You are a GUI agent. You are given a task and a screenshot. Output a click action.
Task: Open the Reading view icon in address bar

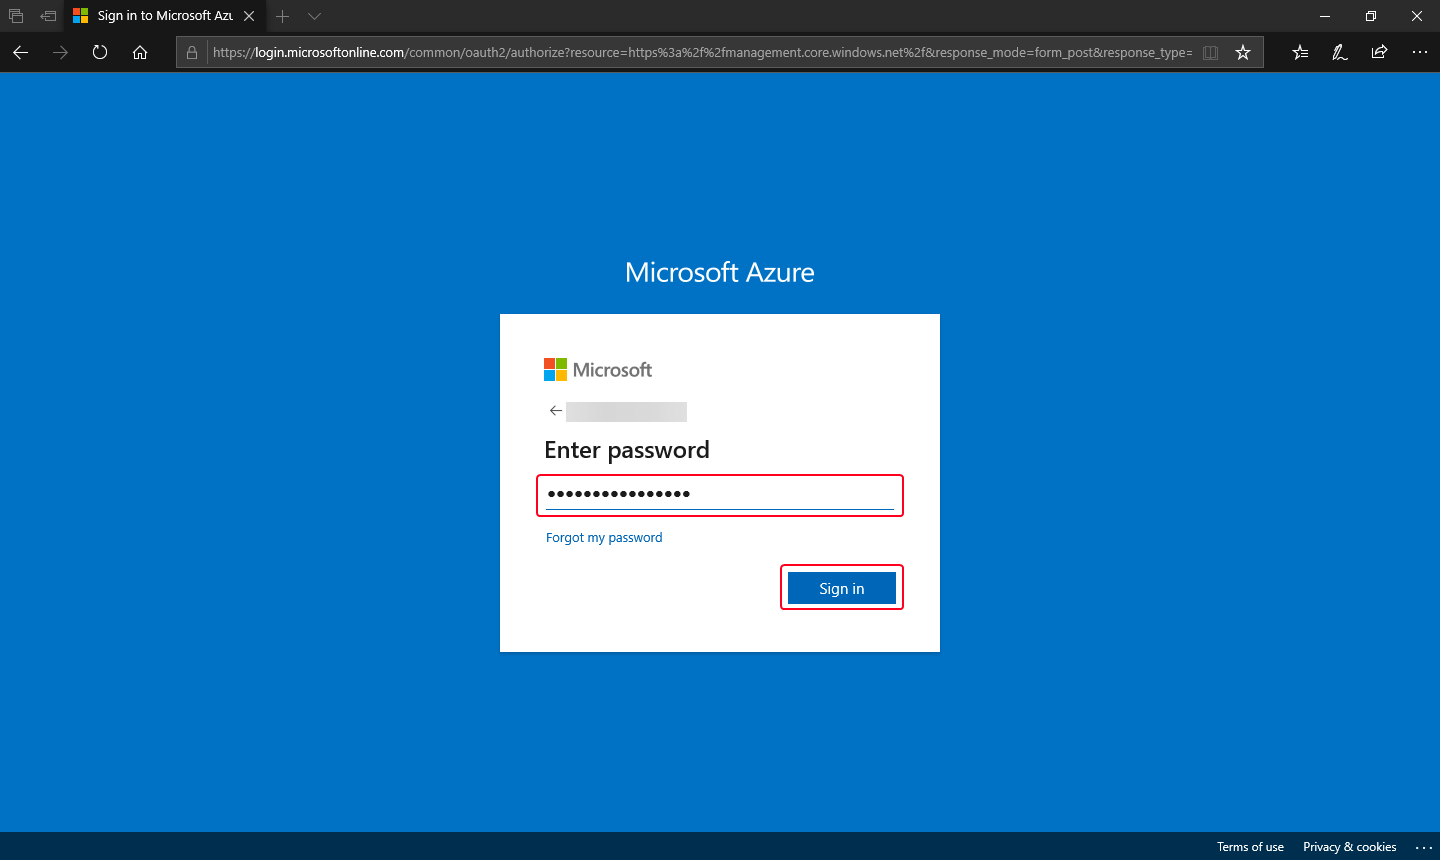[x=1210, y=52]
